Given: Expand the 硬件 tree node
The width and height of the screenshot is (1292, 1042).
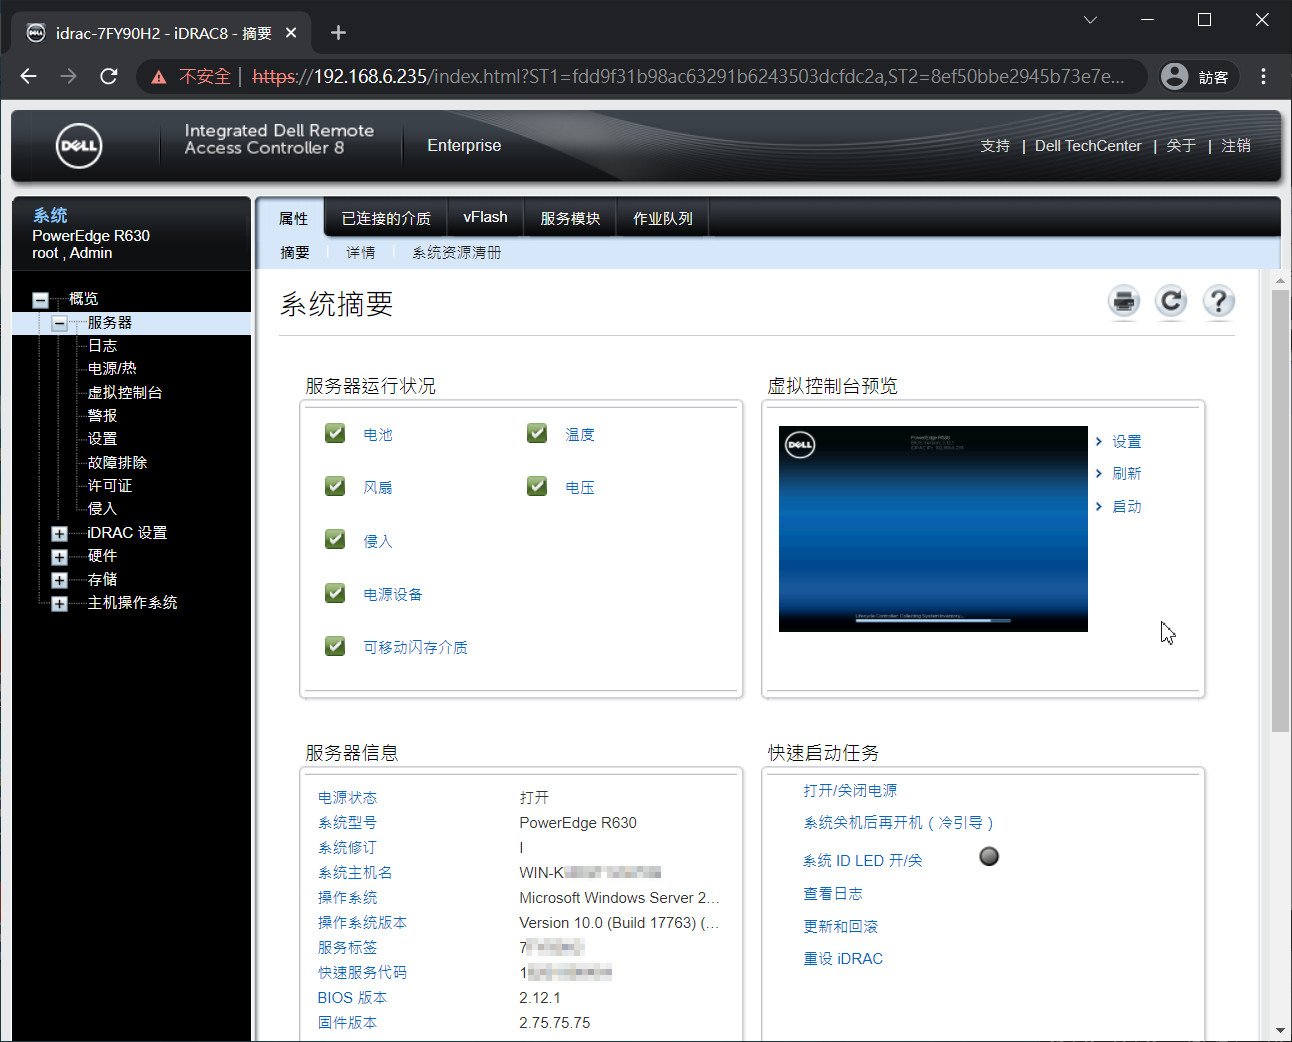Looking at the screenshot, I should 59,557.
